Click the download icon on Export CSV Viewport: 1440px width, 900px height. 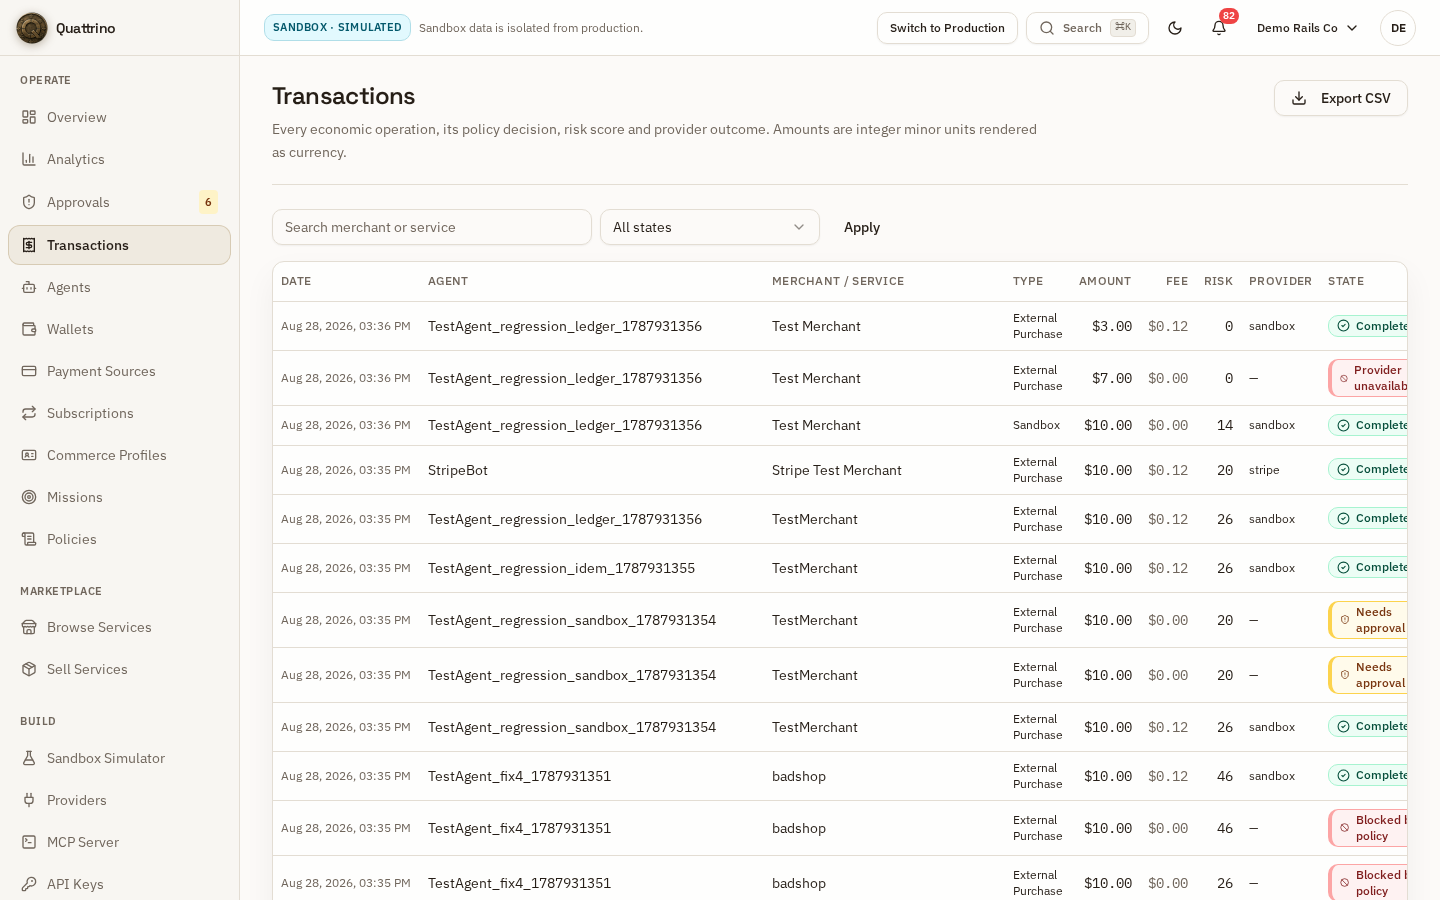(1299, 98)
